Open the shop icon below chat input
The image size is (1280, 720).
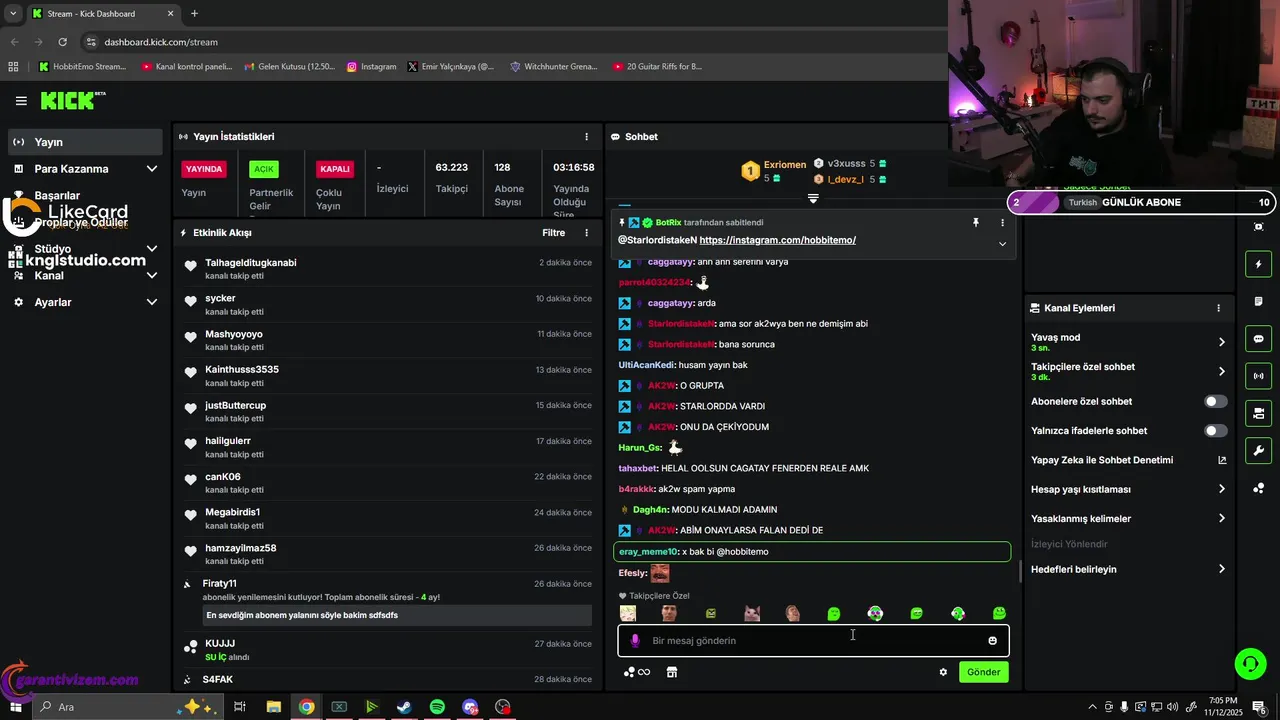tap(672, 672)
